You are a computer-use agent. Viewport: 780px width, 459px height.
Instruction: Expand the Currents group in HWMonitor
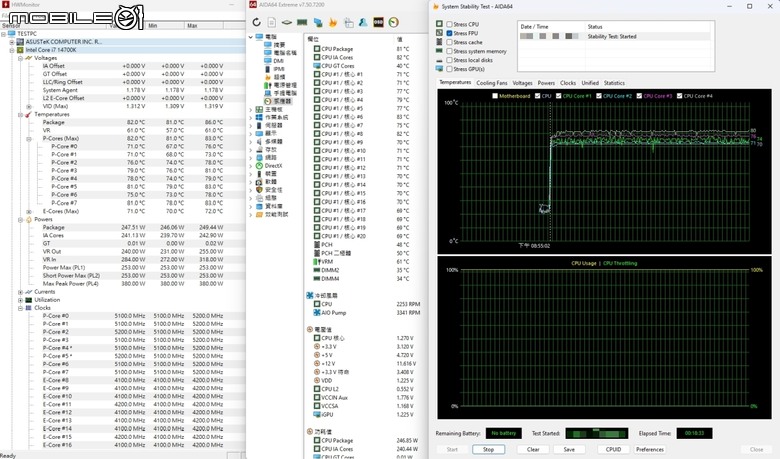click(x=20, y=292)
